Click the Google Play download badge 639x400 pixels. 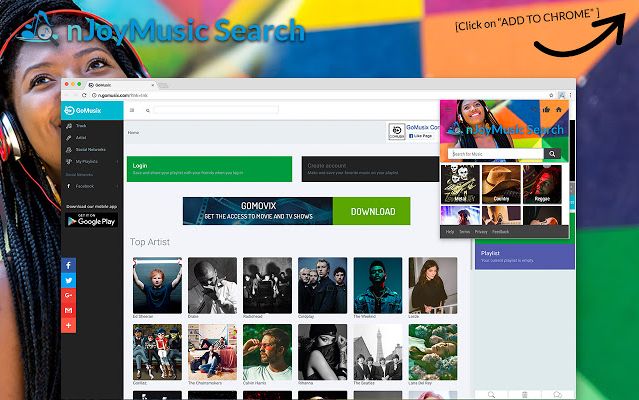(x=91, y=220)
